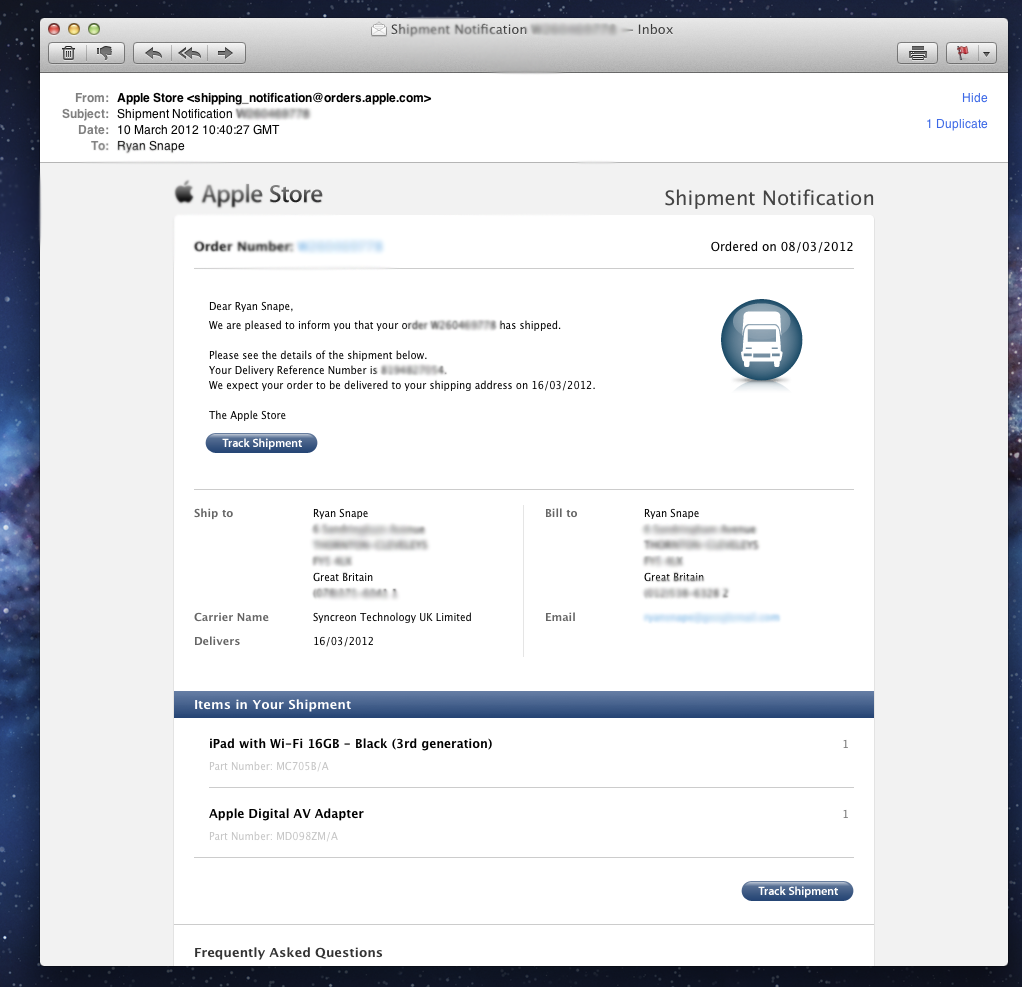Click the Apple logo in header
The width and height of the screenshot is (1022, 987).
(184, 192)
